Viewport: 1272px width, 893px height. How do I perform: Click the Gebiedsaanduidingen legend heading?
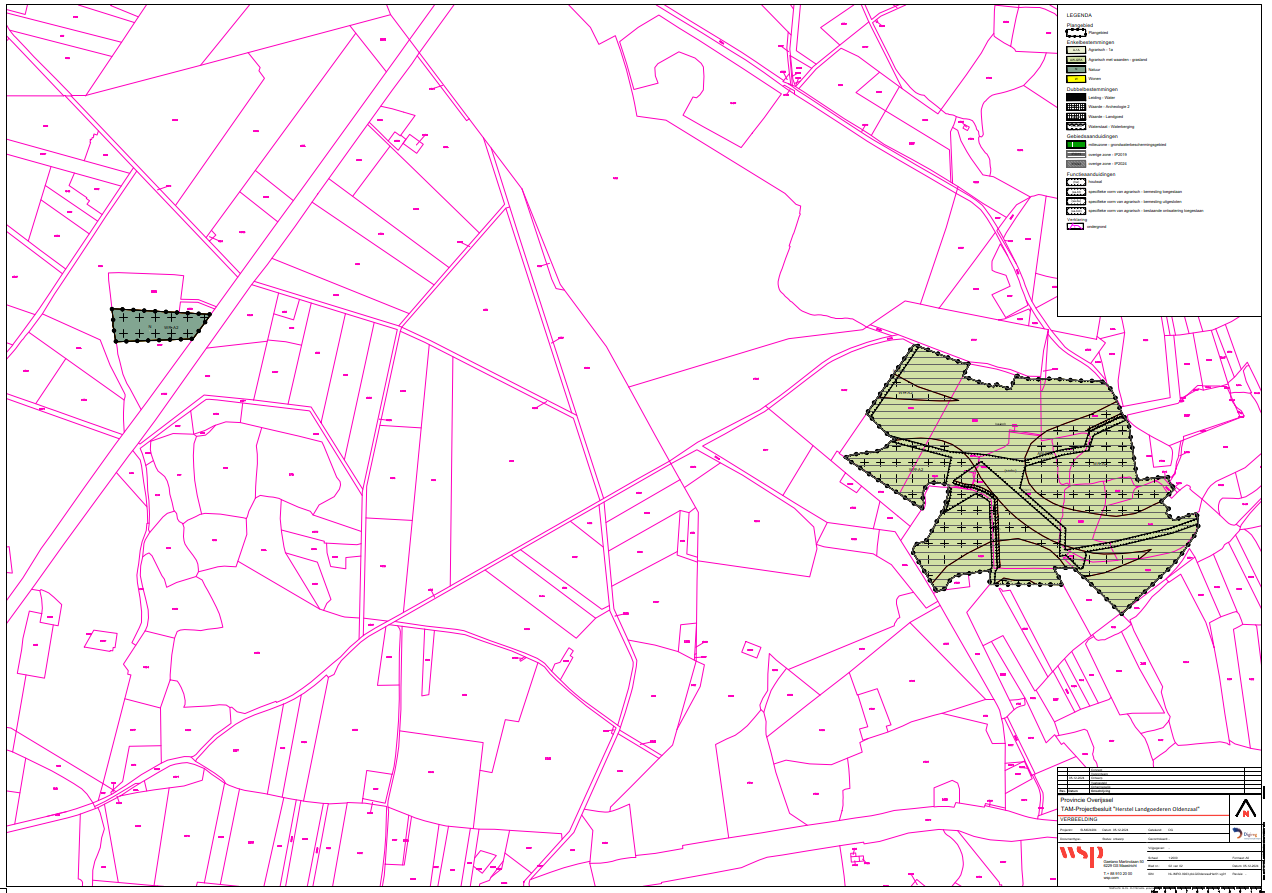(1092, 136)
